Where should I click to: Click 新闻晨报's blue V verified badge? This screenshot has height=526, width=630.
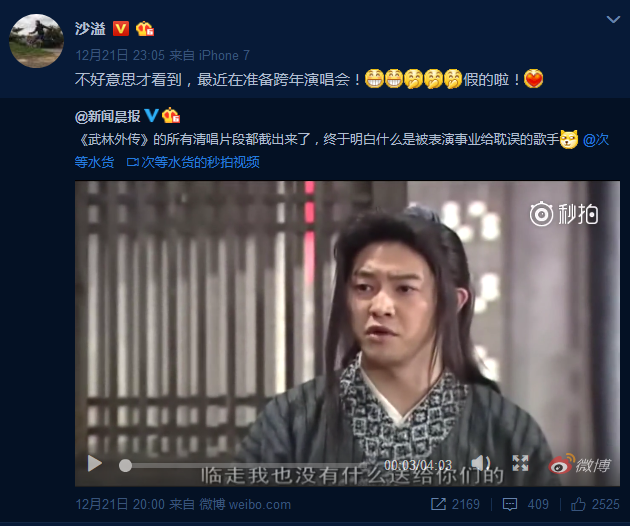click(x=151, y=116)
